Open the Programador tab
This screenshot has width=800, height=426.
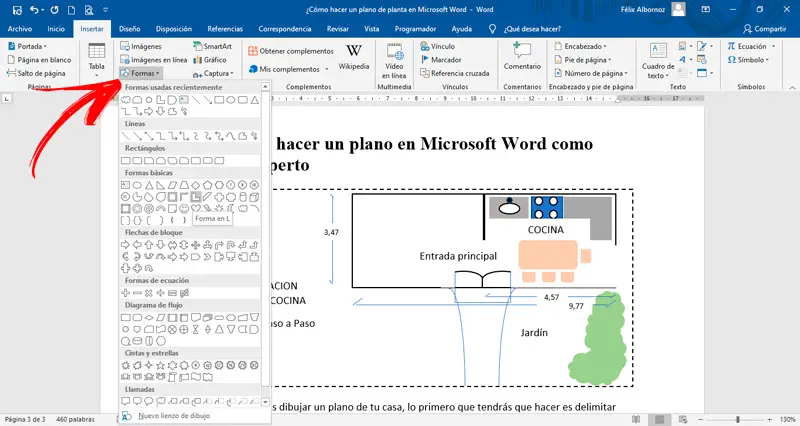tap(415, 29)
